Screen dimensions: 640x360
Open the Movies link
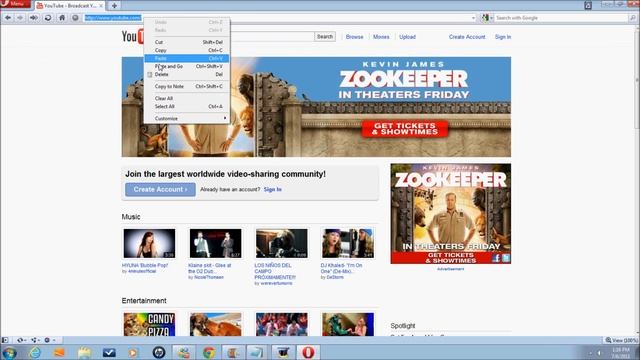pos(381,37)
